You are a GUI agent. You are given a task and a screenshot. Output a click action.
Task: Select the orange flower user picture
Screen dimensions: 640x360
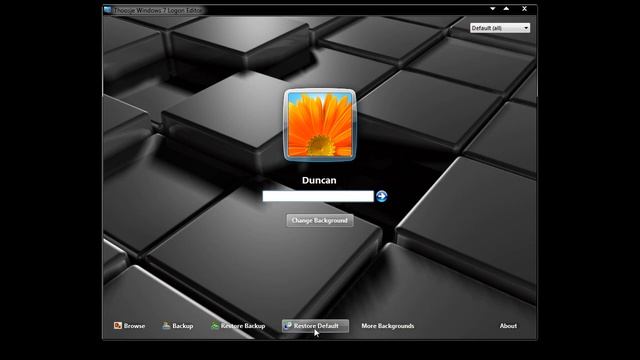[320, 124]
